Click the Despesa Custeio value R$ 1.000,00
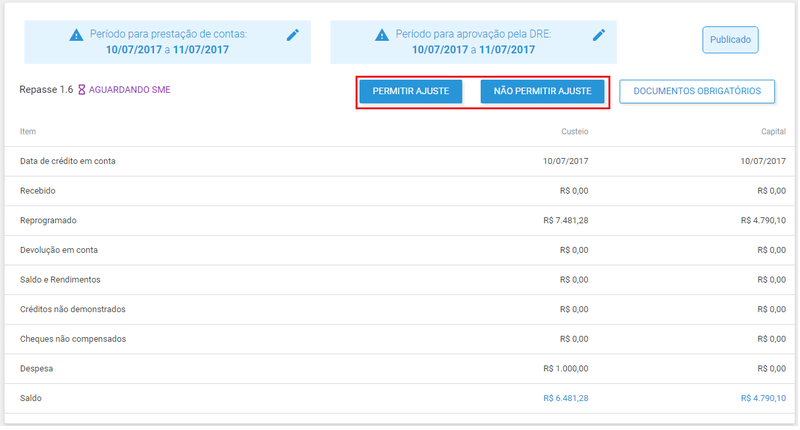This screenshot has width=800, height=430. (566, 368)
